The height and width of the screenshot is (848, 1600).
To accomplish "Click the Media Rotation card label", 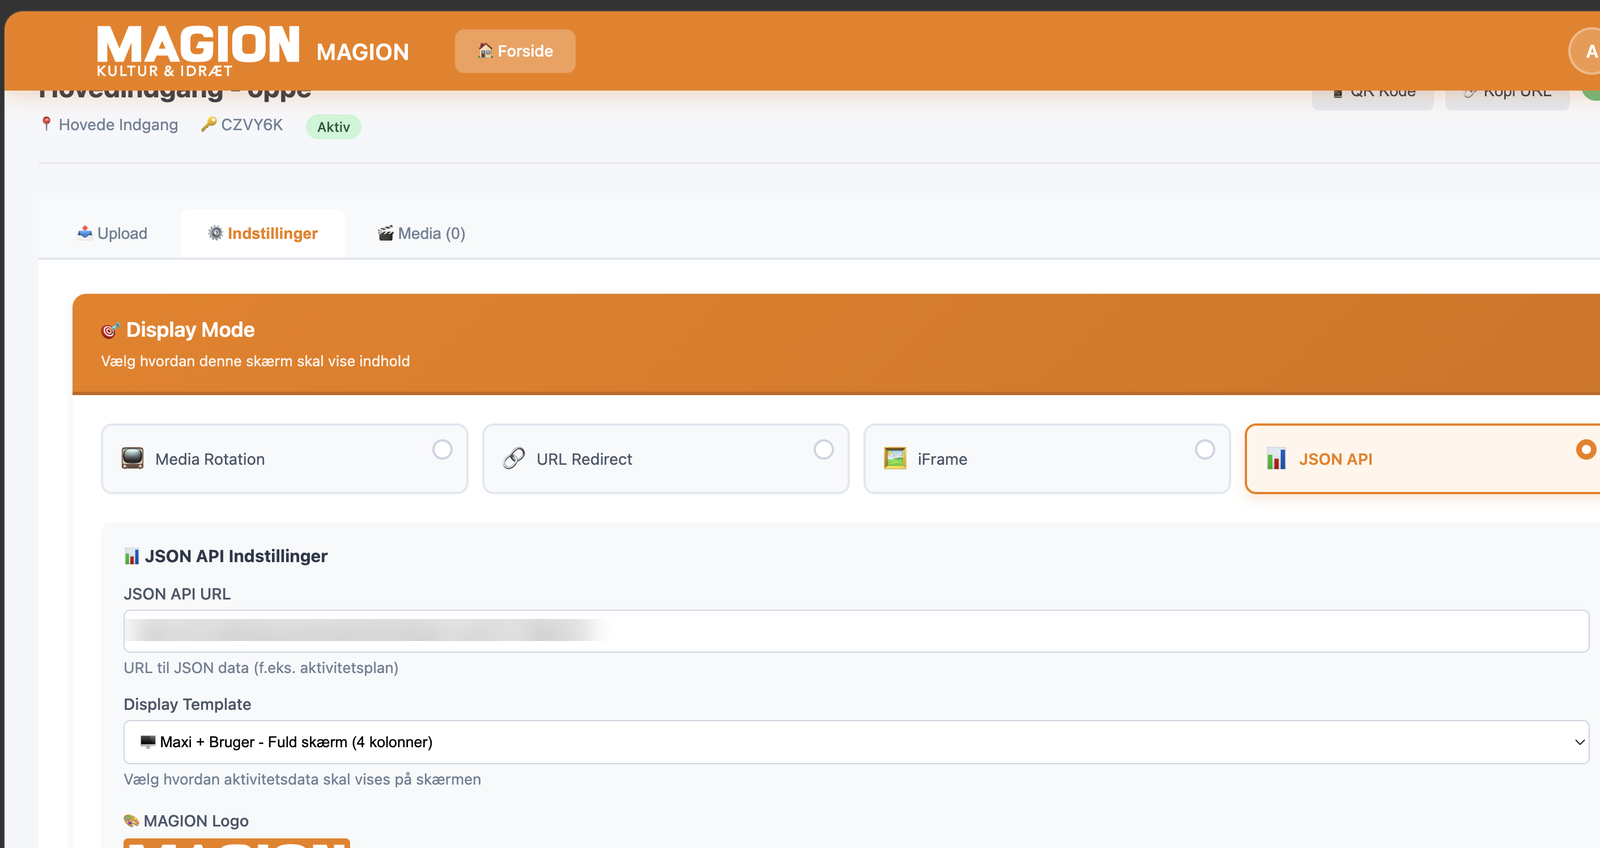I will coord(210,459).
